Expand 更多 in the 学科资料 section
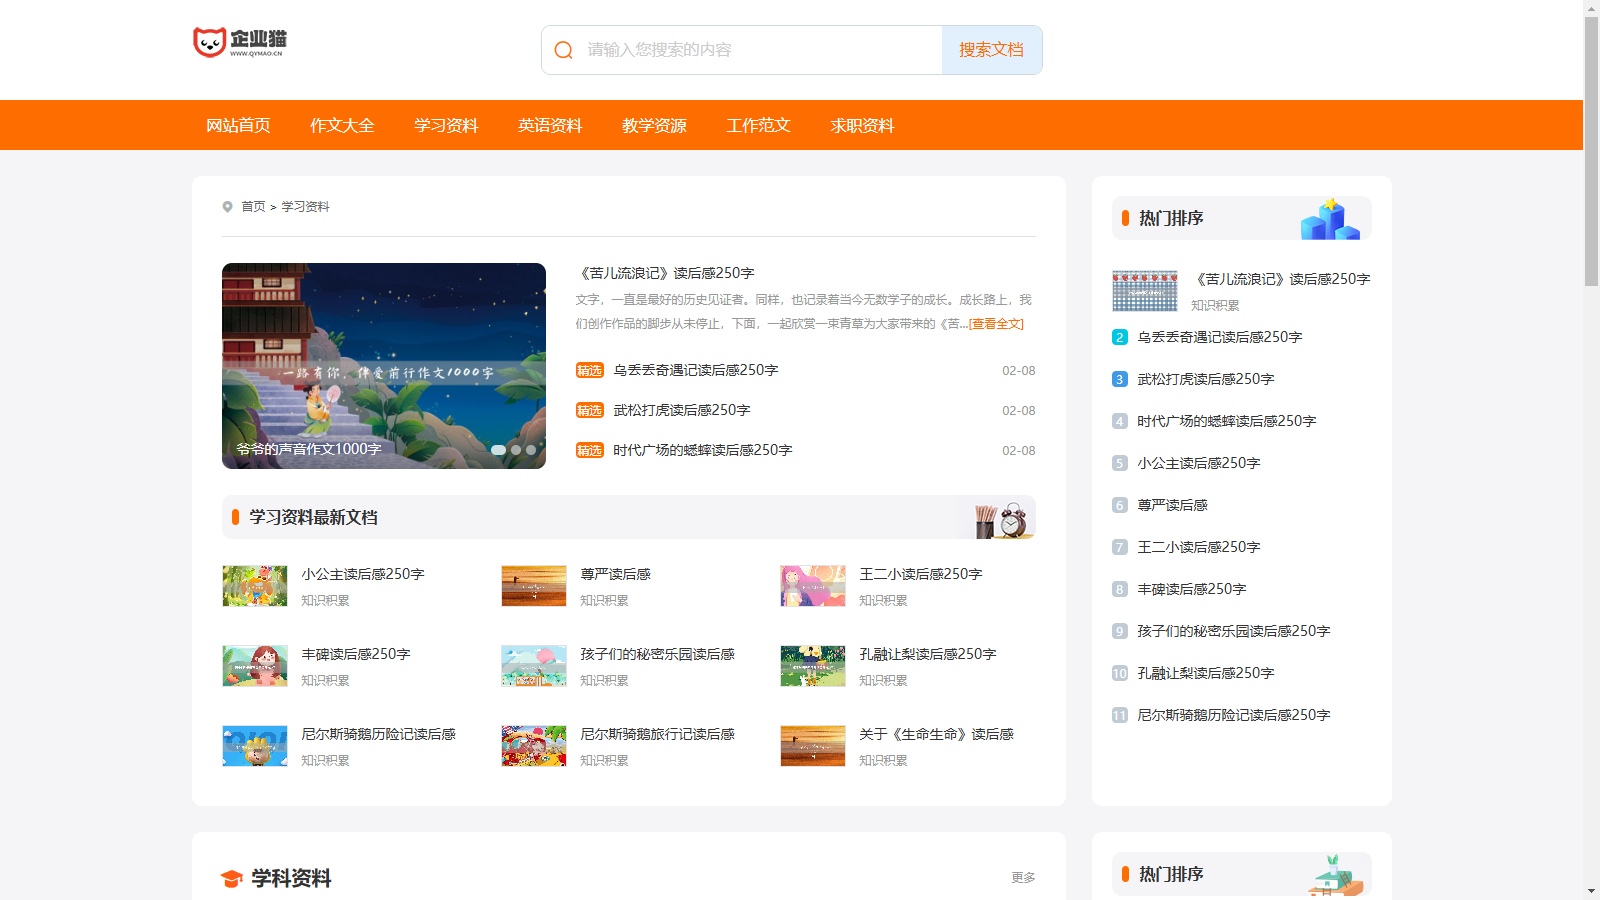1600x900 pixels. pyautogui.click(x=1023, y=878)
